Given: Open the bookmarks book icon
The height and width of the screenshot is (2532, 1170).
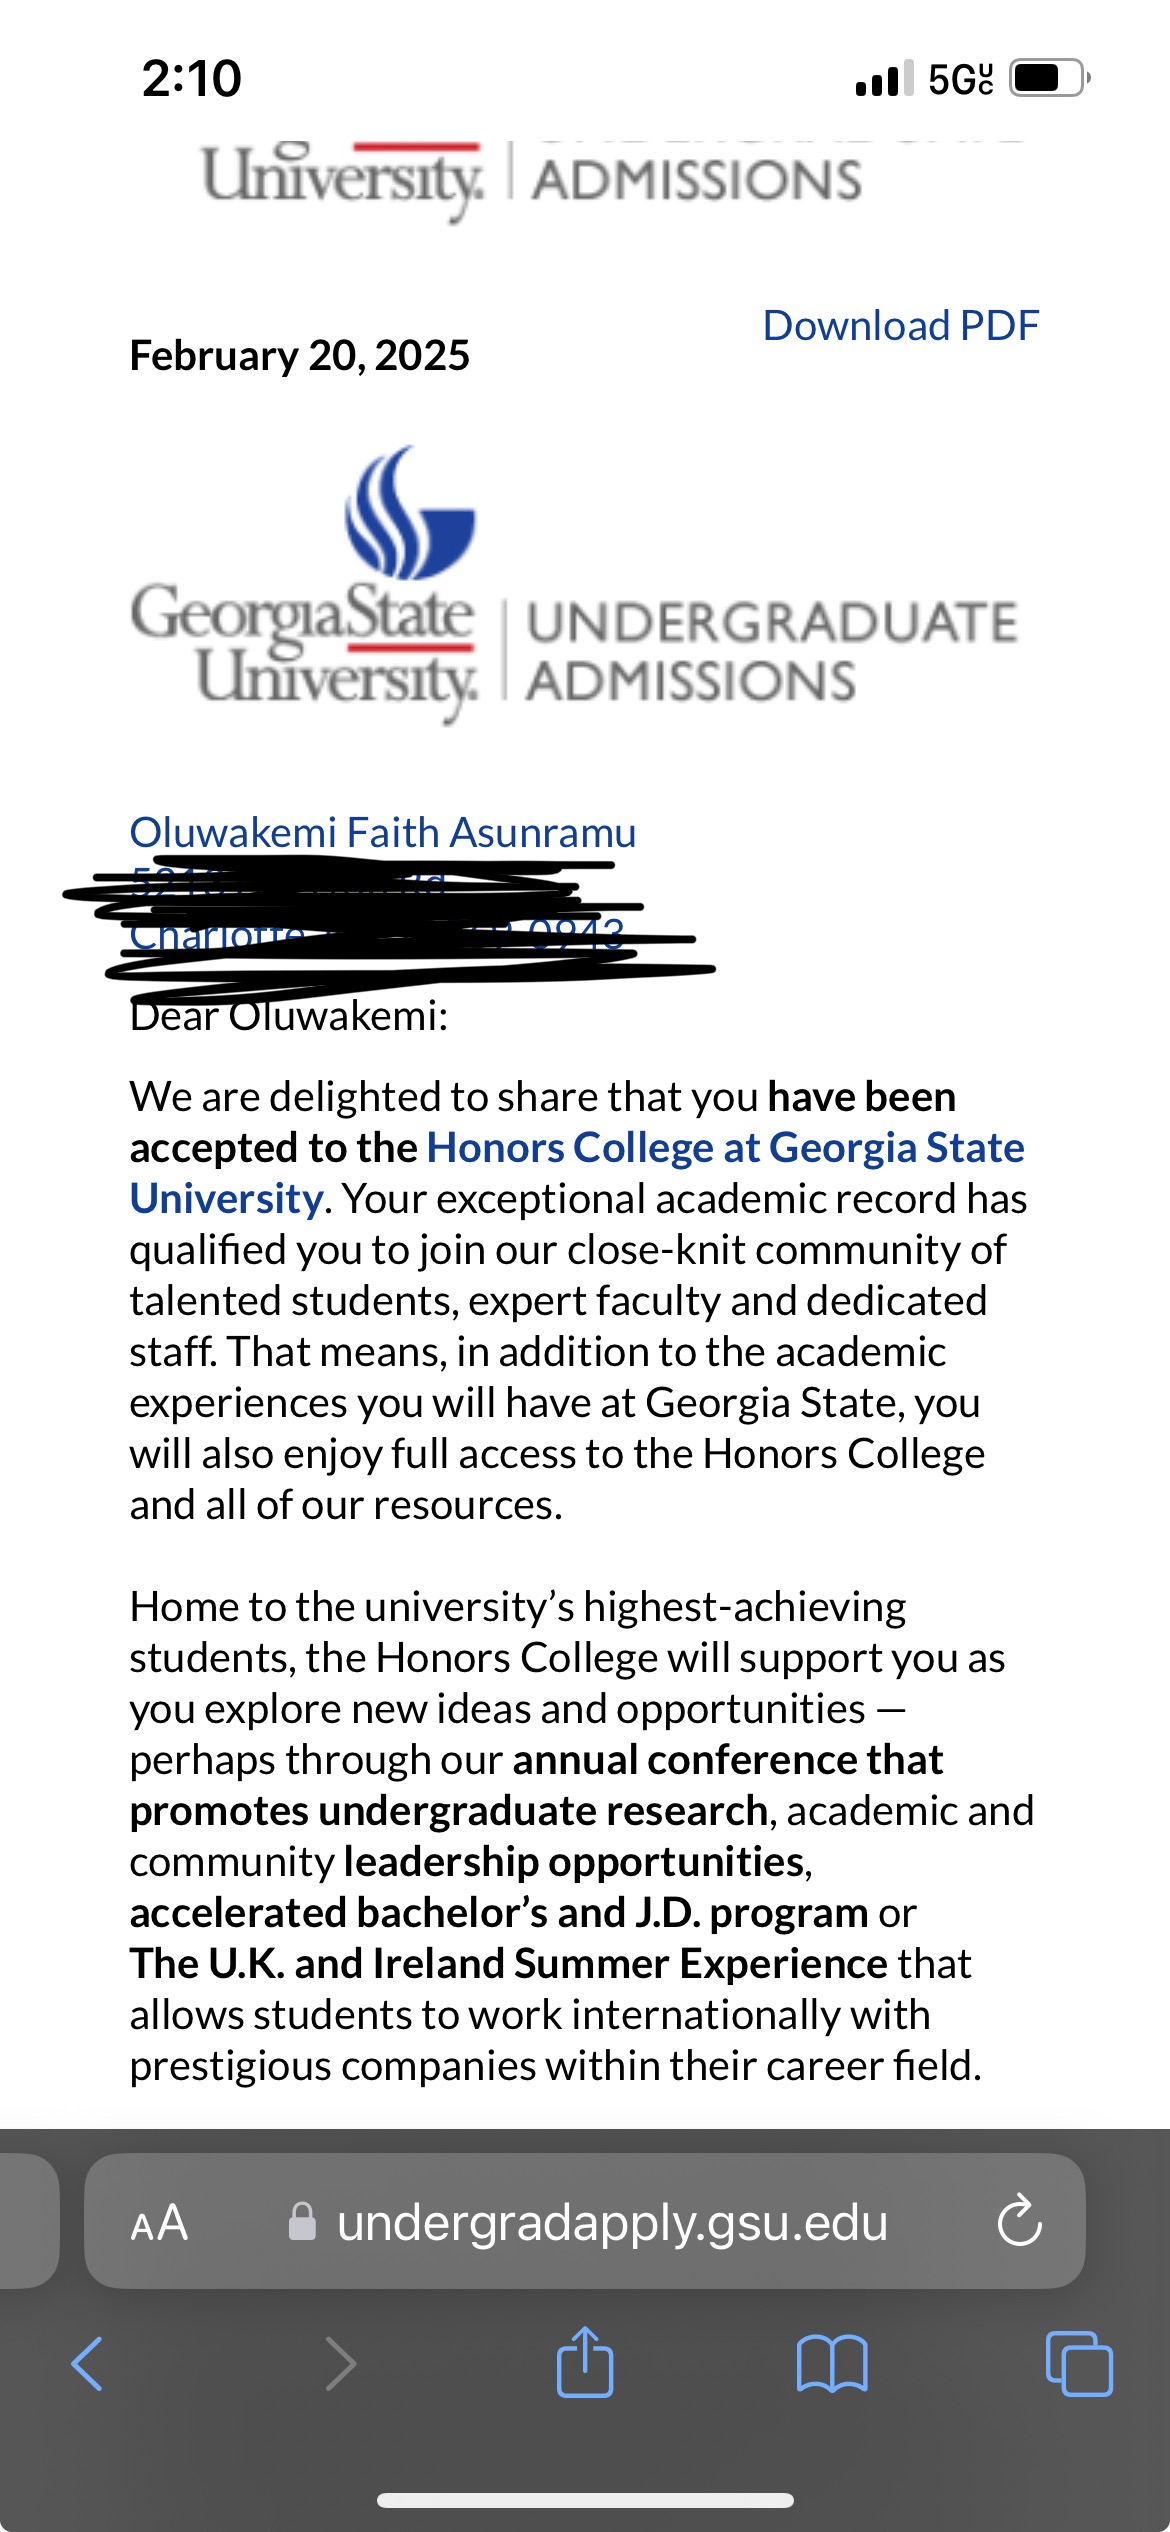Looking at the screenshot, I should 832,2364.
